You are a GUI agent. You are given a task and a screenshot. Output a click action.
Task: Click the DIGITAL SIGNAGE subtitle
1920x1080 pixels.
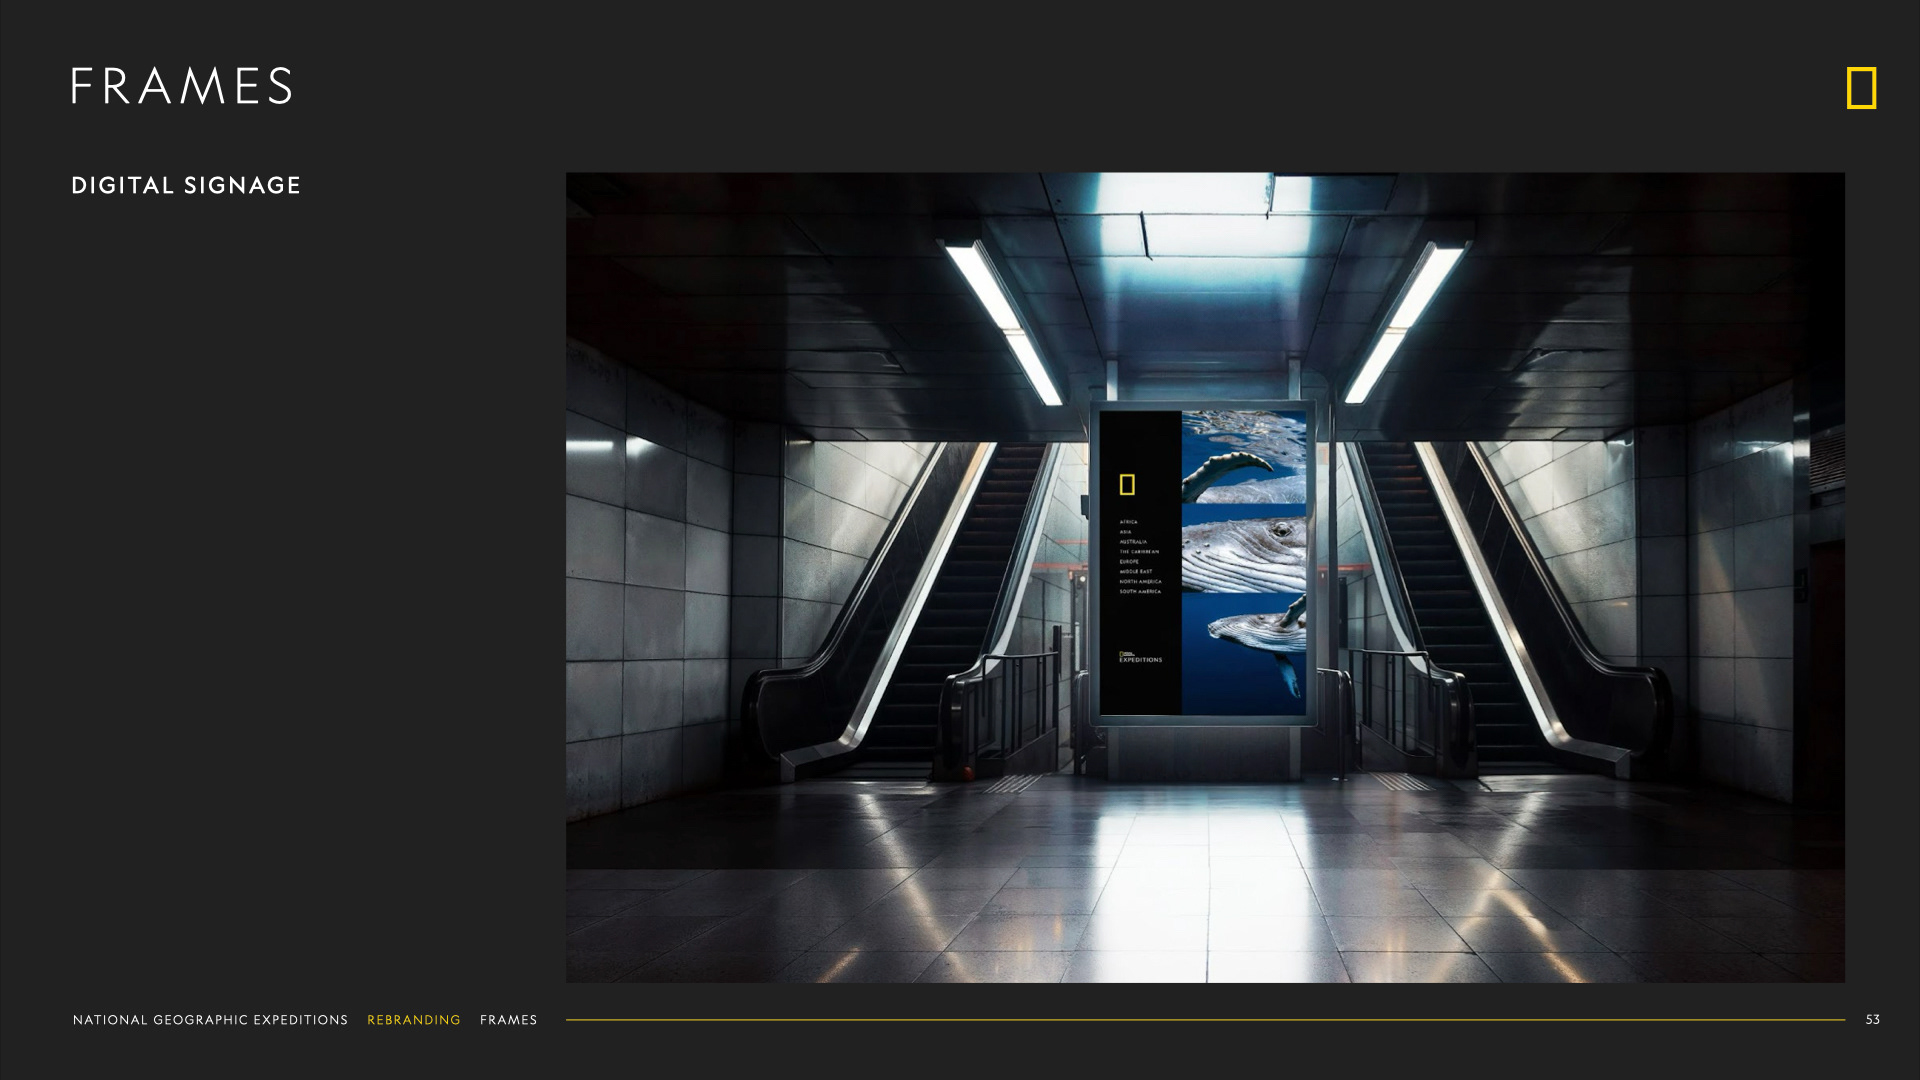(186, 186)
